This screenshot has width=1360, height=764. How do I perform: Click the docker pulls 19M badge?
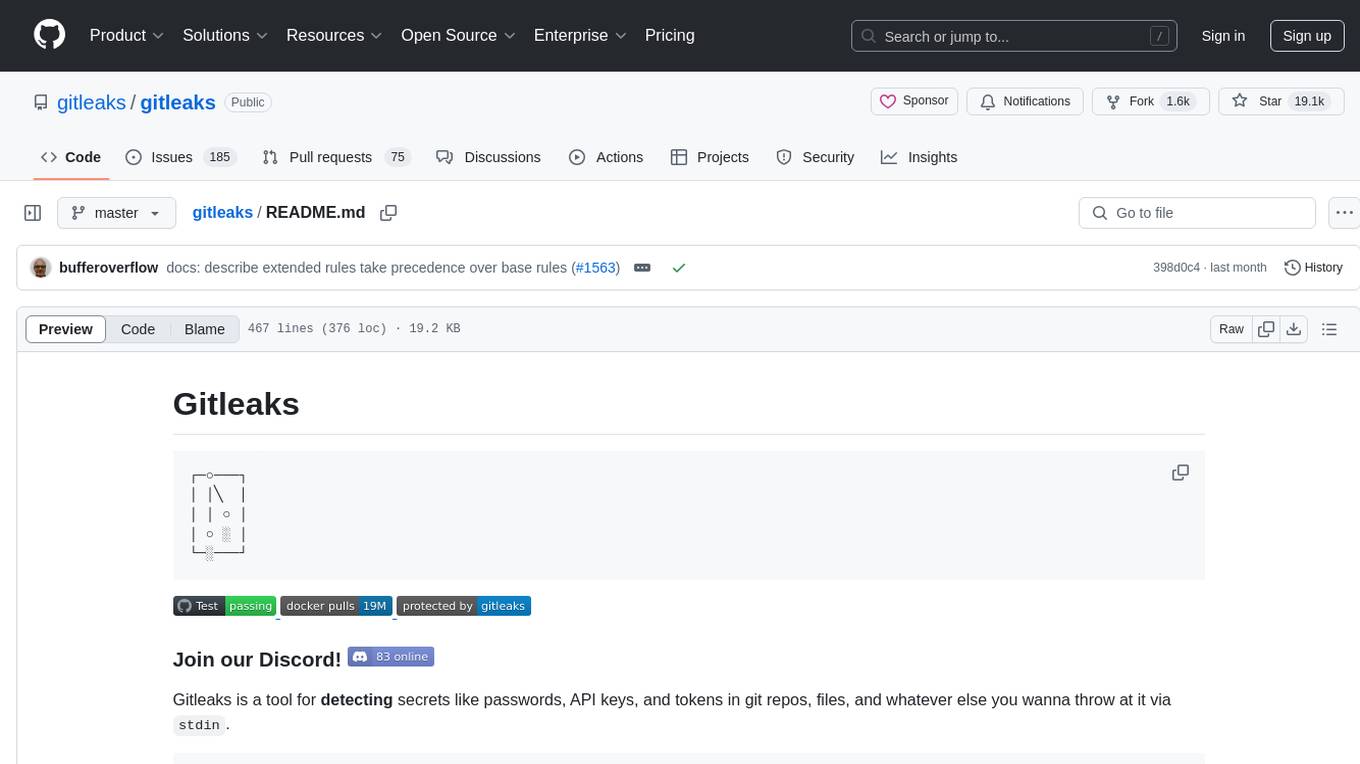(336, 606)
